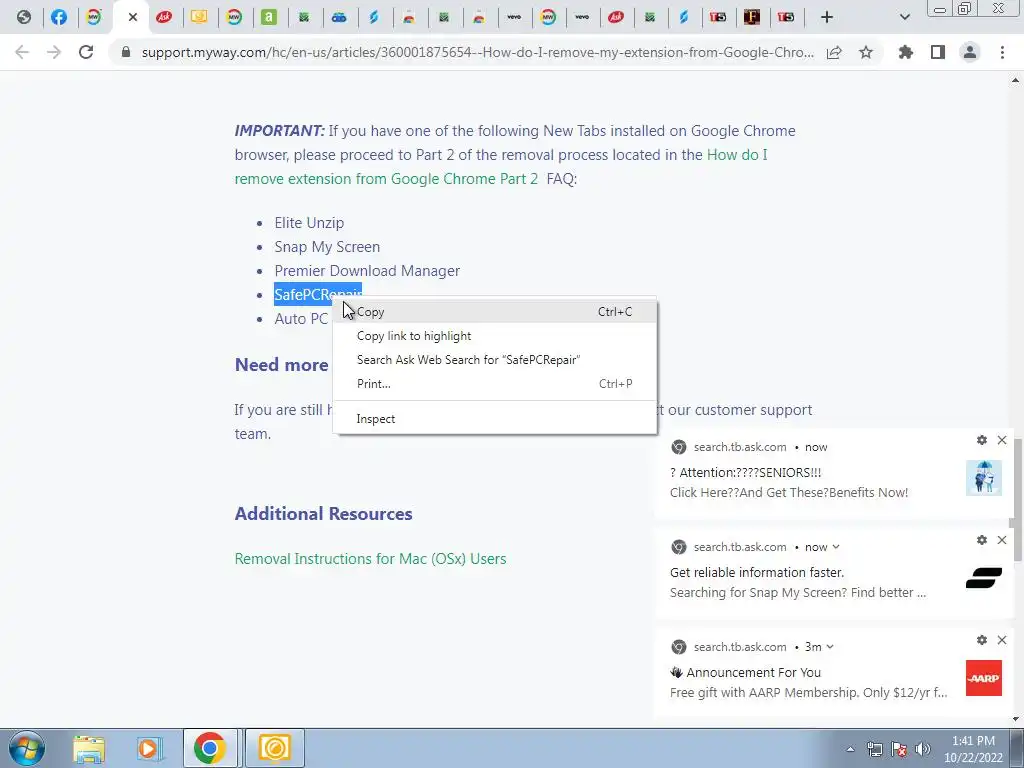
Task: Open the yellow icon tab
Action: [x=199, y=17]
